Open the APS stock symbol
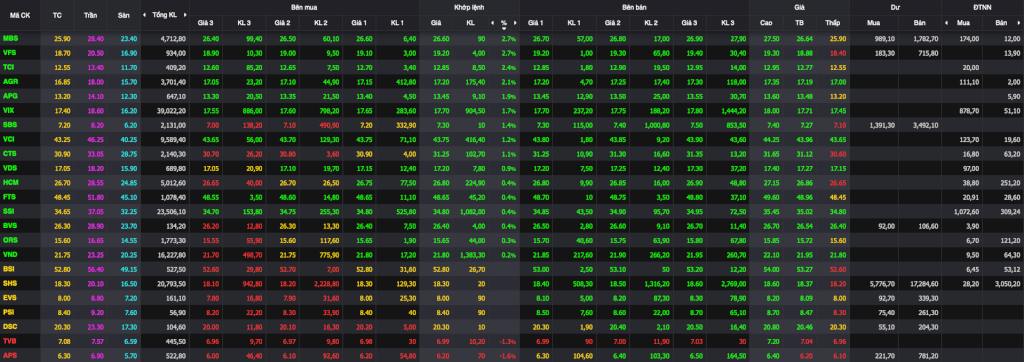 [x=10, y=354]
